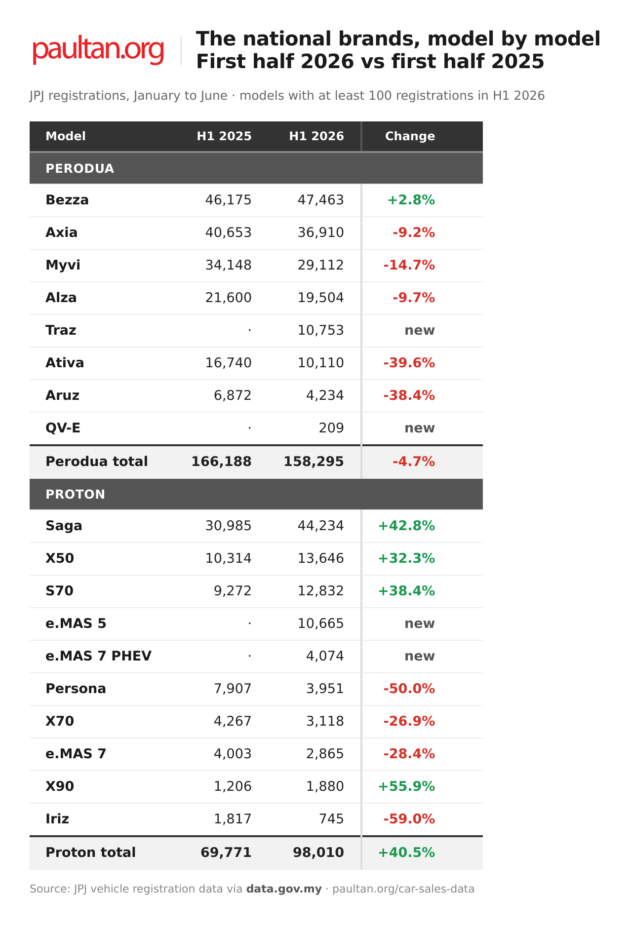
Task: Click the Perodua total row label
Action: (97, 461)
